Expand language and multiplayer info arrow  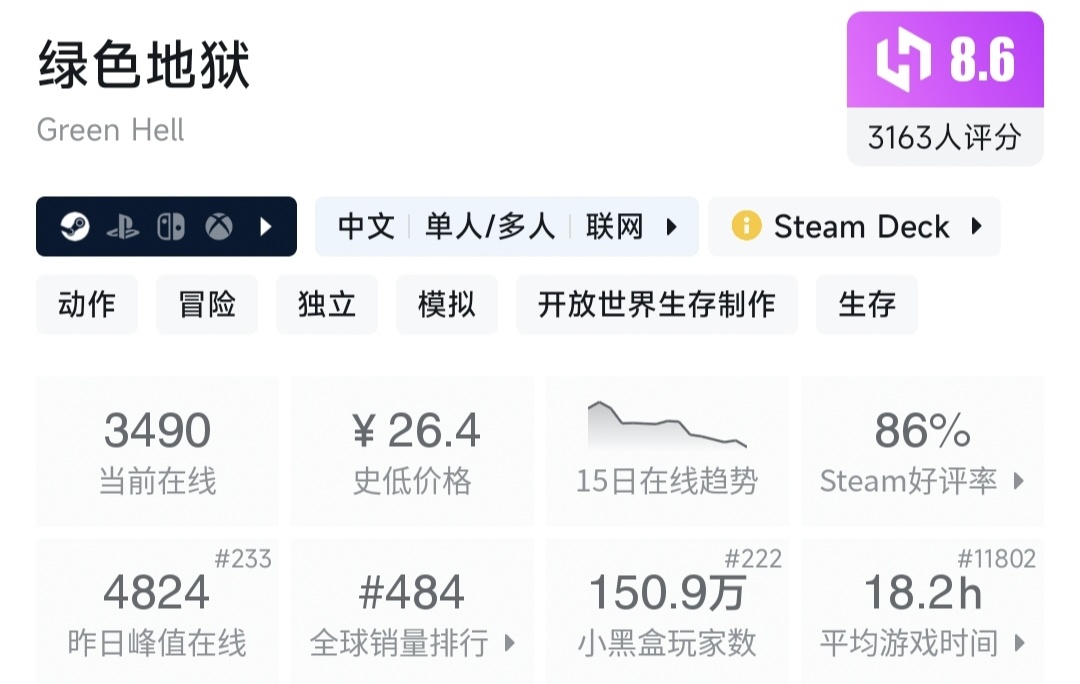pos(672,227)
